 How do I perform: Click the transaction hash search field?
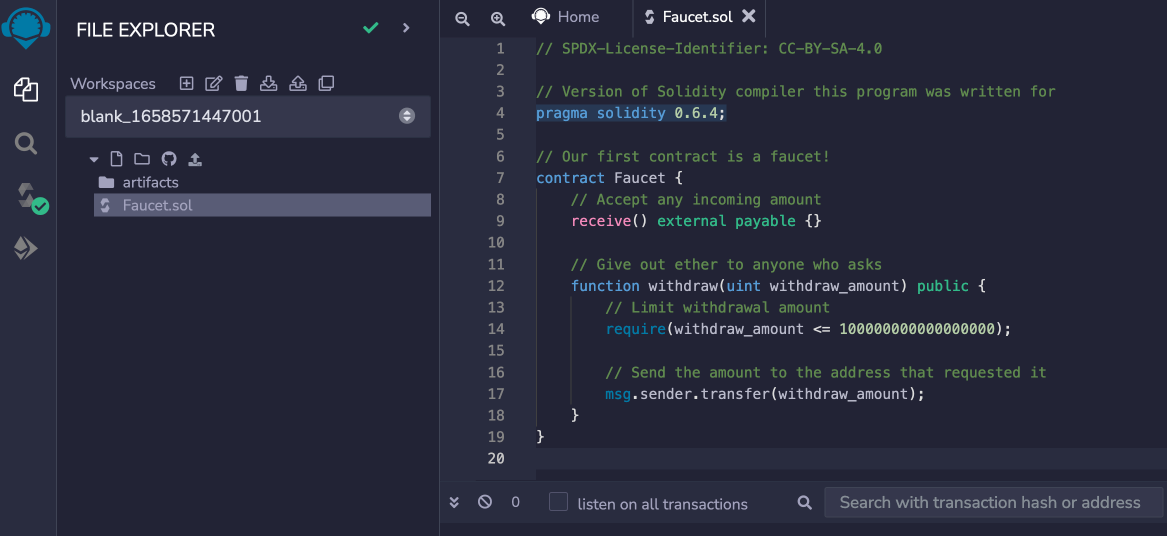[x=994, y=502]
